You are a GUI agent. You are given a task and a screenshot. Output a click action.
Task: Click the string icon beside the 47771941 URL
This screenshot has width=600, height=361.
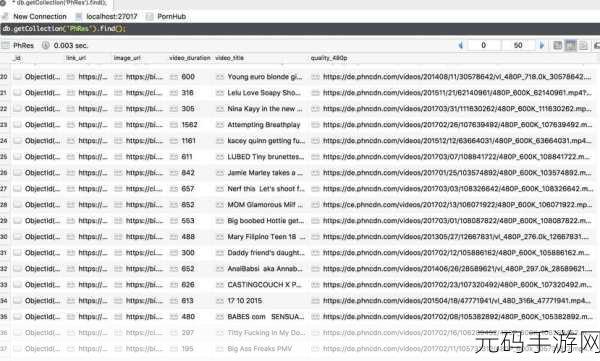click(x=315, y=301)
